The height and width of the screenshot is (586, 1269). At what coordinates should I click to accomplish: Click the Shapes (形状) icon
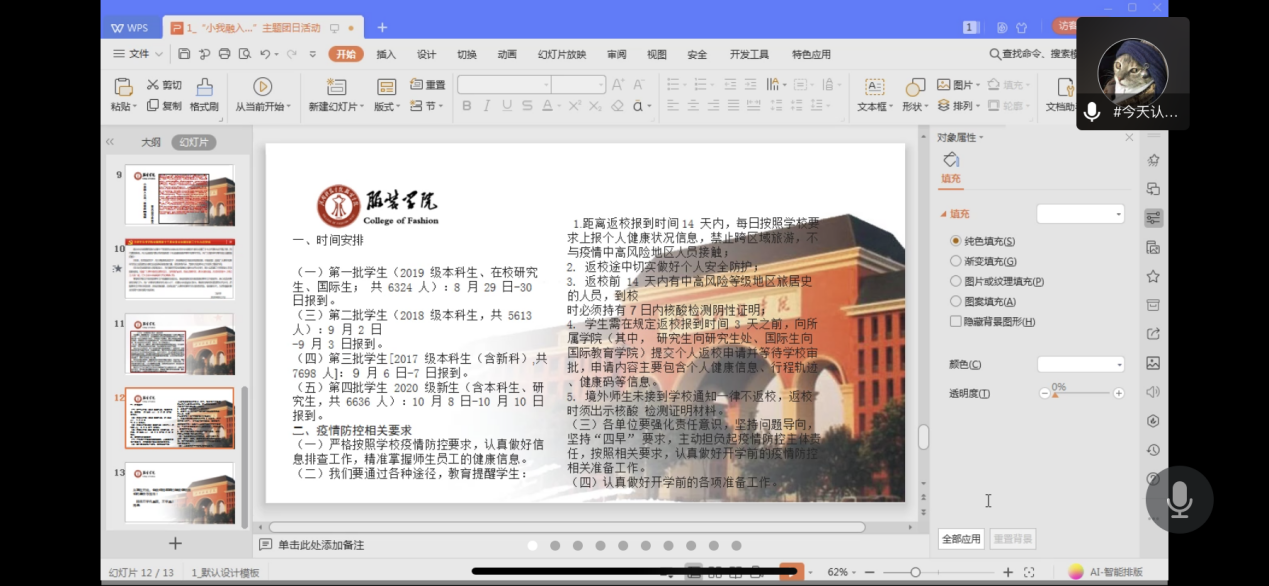(x=914, y=87)
